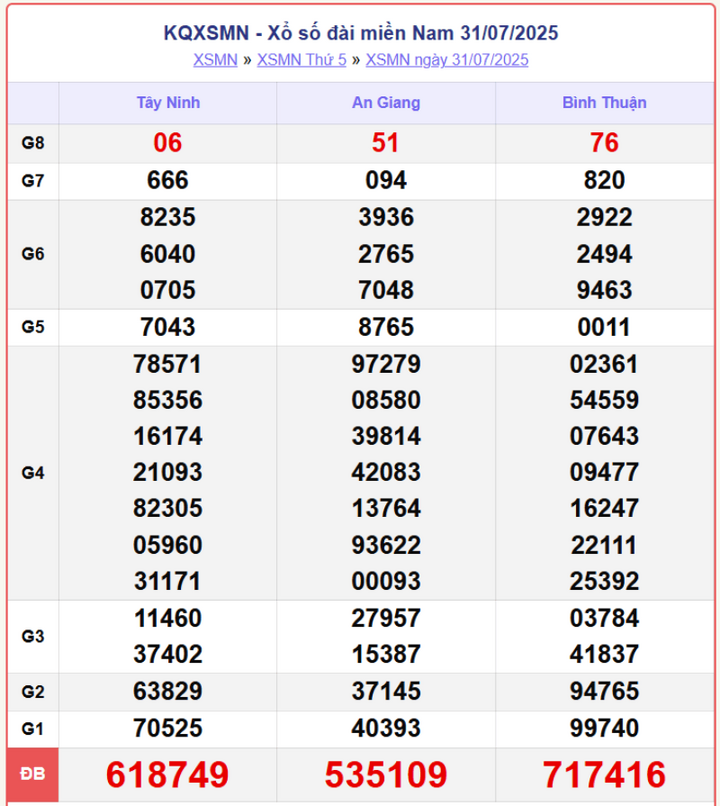
Task: Click Bình Thuận G8 number 76
Action: (604, 142)
